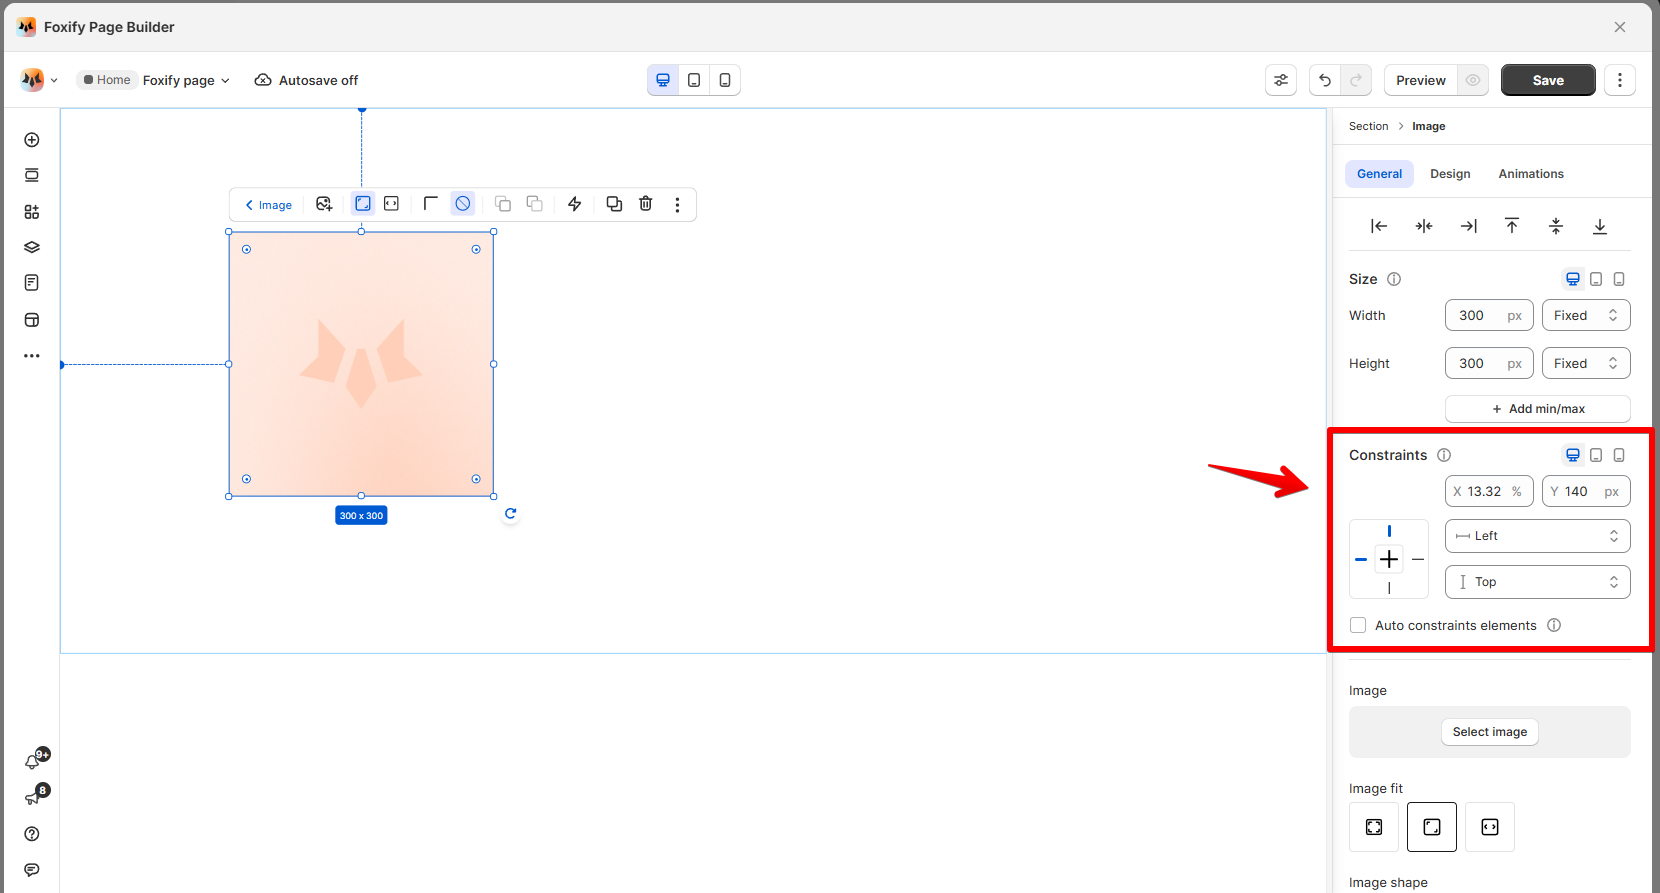The height and width of the screenshot is (893, 1660).
Task: Open the top bar kebab menu
Action: pos(1620,80)
